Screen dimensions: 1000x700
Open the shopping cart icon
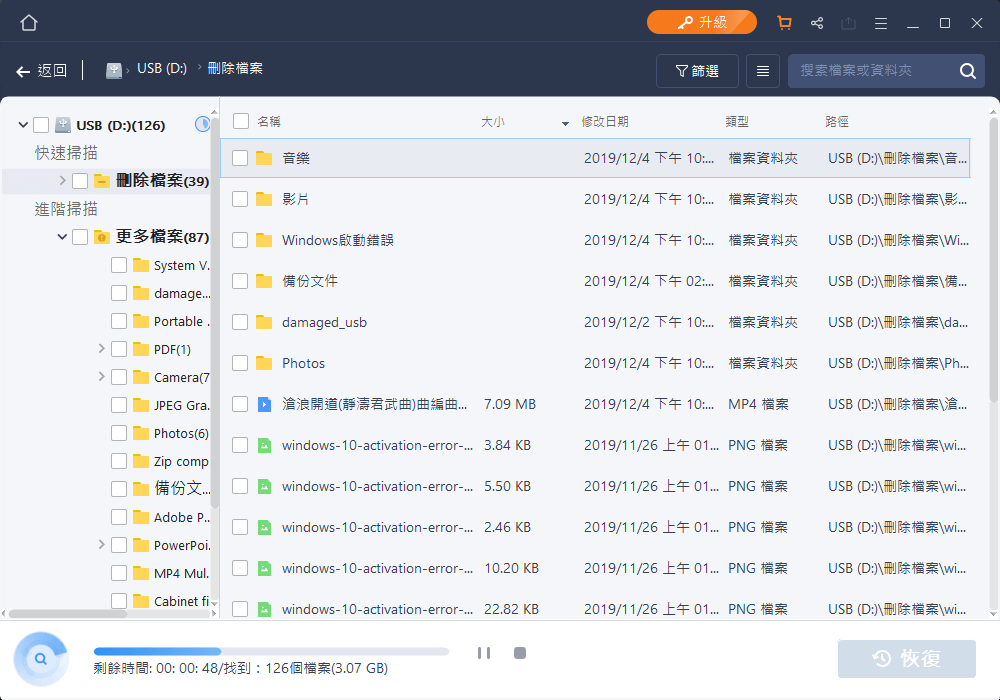coord(784,23)
